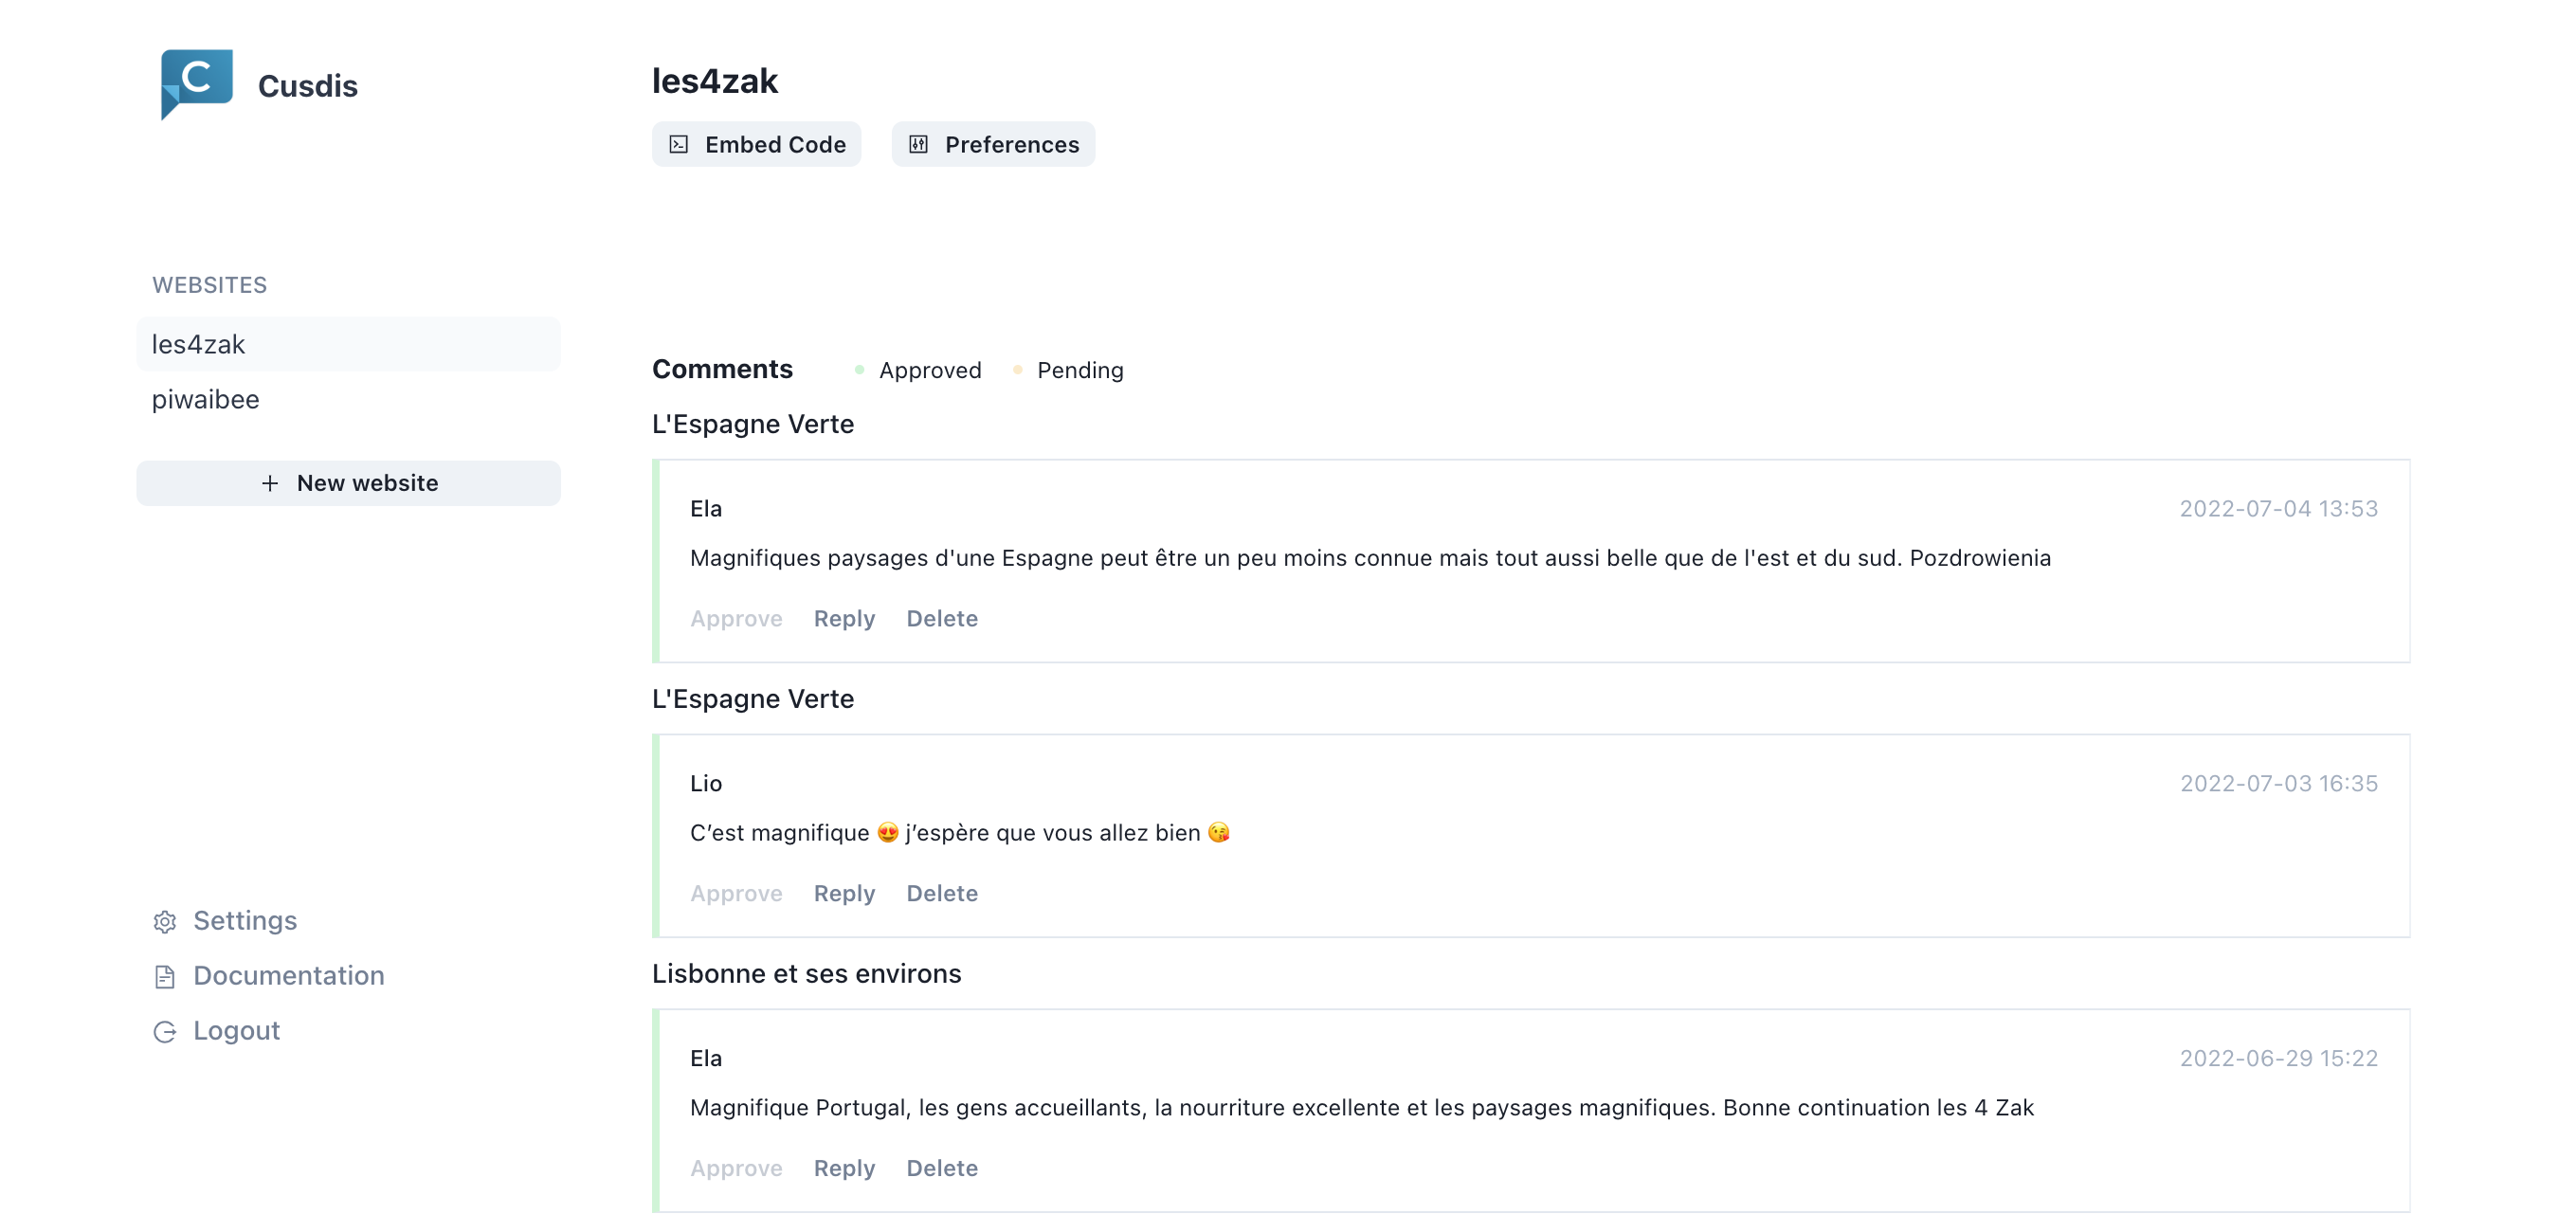Reply to Ela's Lisbonne comment
Image resolution: width=2576 pixels, height=1232 pixels.
pos(844,1168)
